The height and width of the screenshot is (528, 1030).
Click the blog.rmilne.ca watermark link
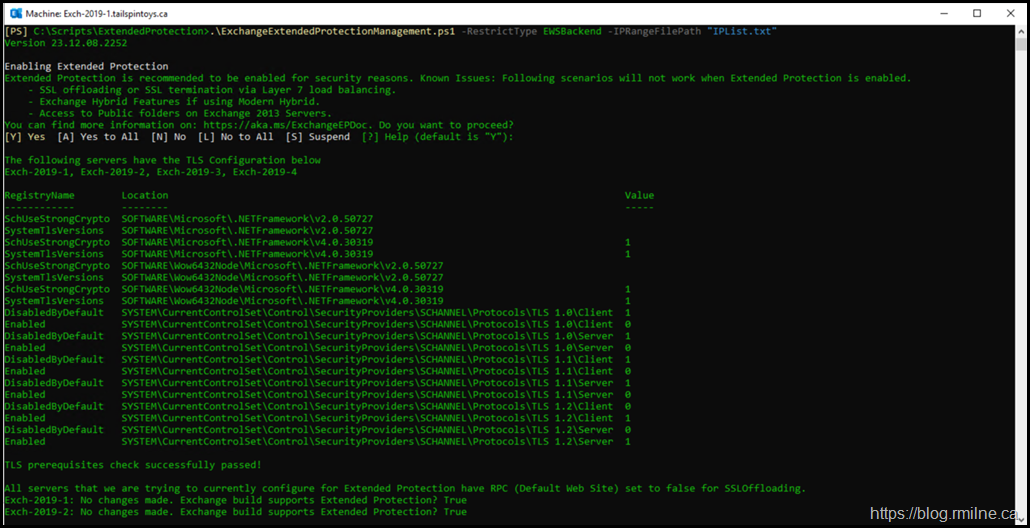(x=945, y=514)
